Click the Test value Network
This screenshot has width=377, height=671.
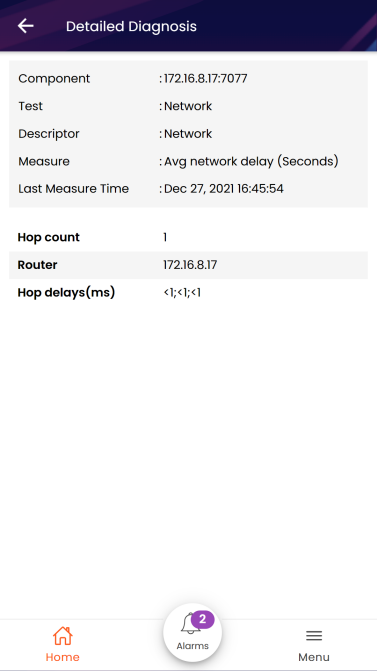188,106
